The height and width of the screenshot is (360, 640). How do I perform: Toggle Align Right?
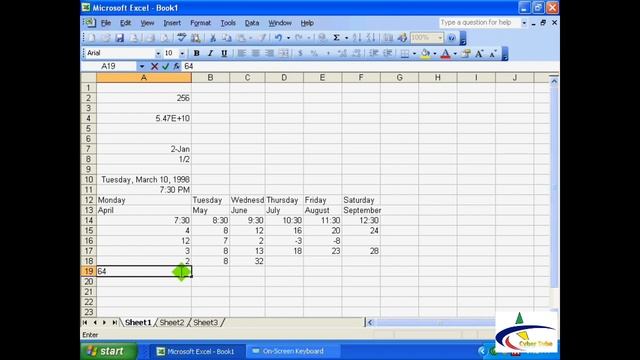[x=269, y=53]
